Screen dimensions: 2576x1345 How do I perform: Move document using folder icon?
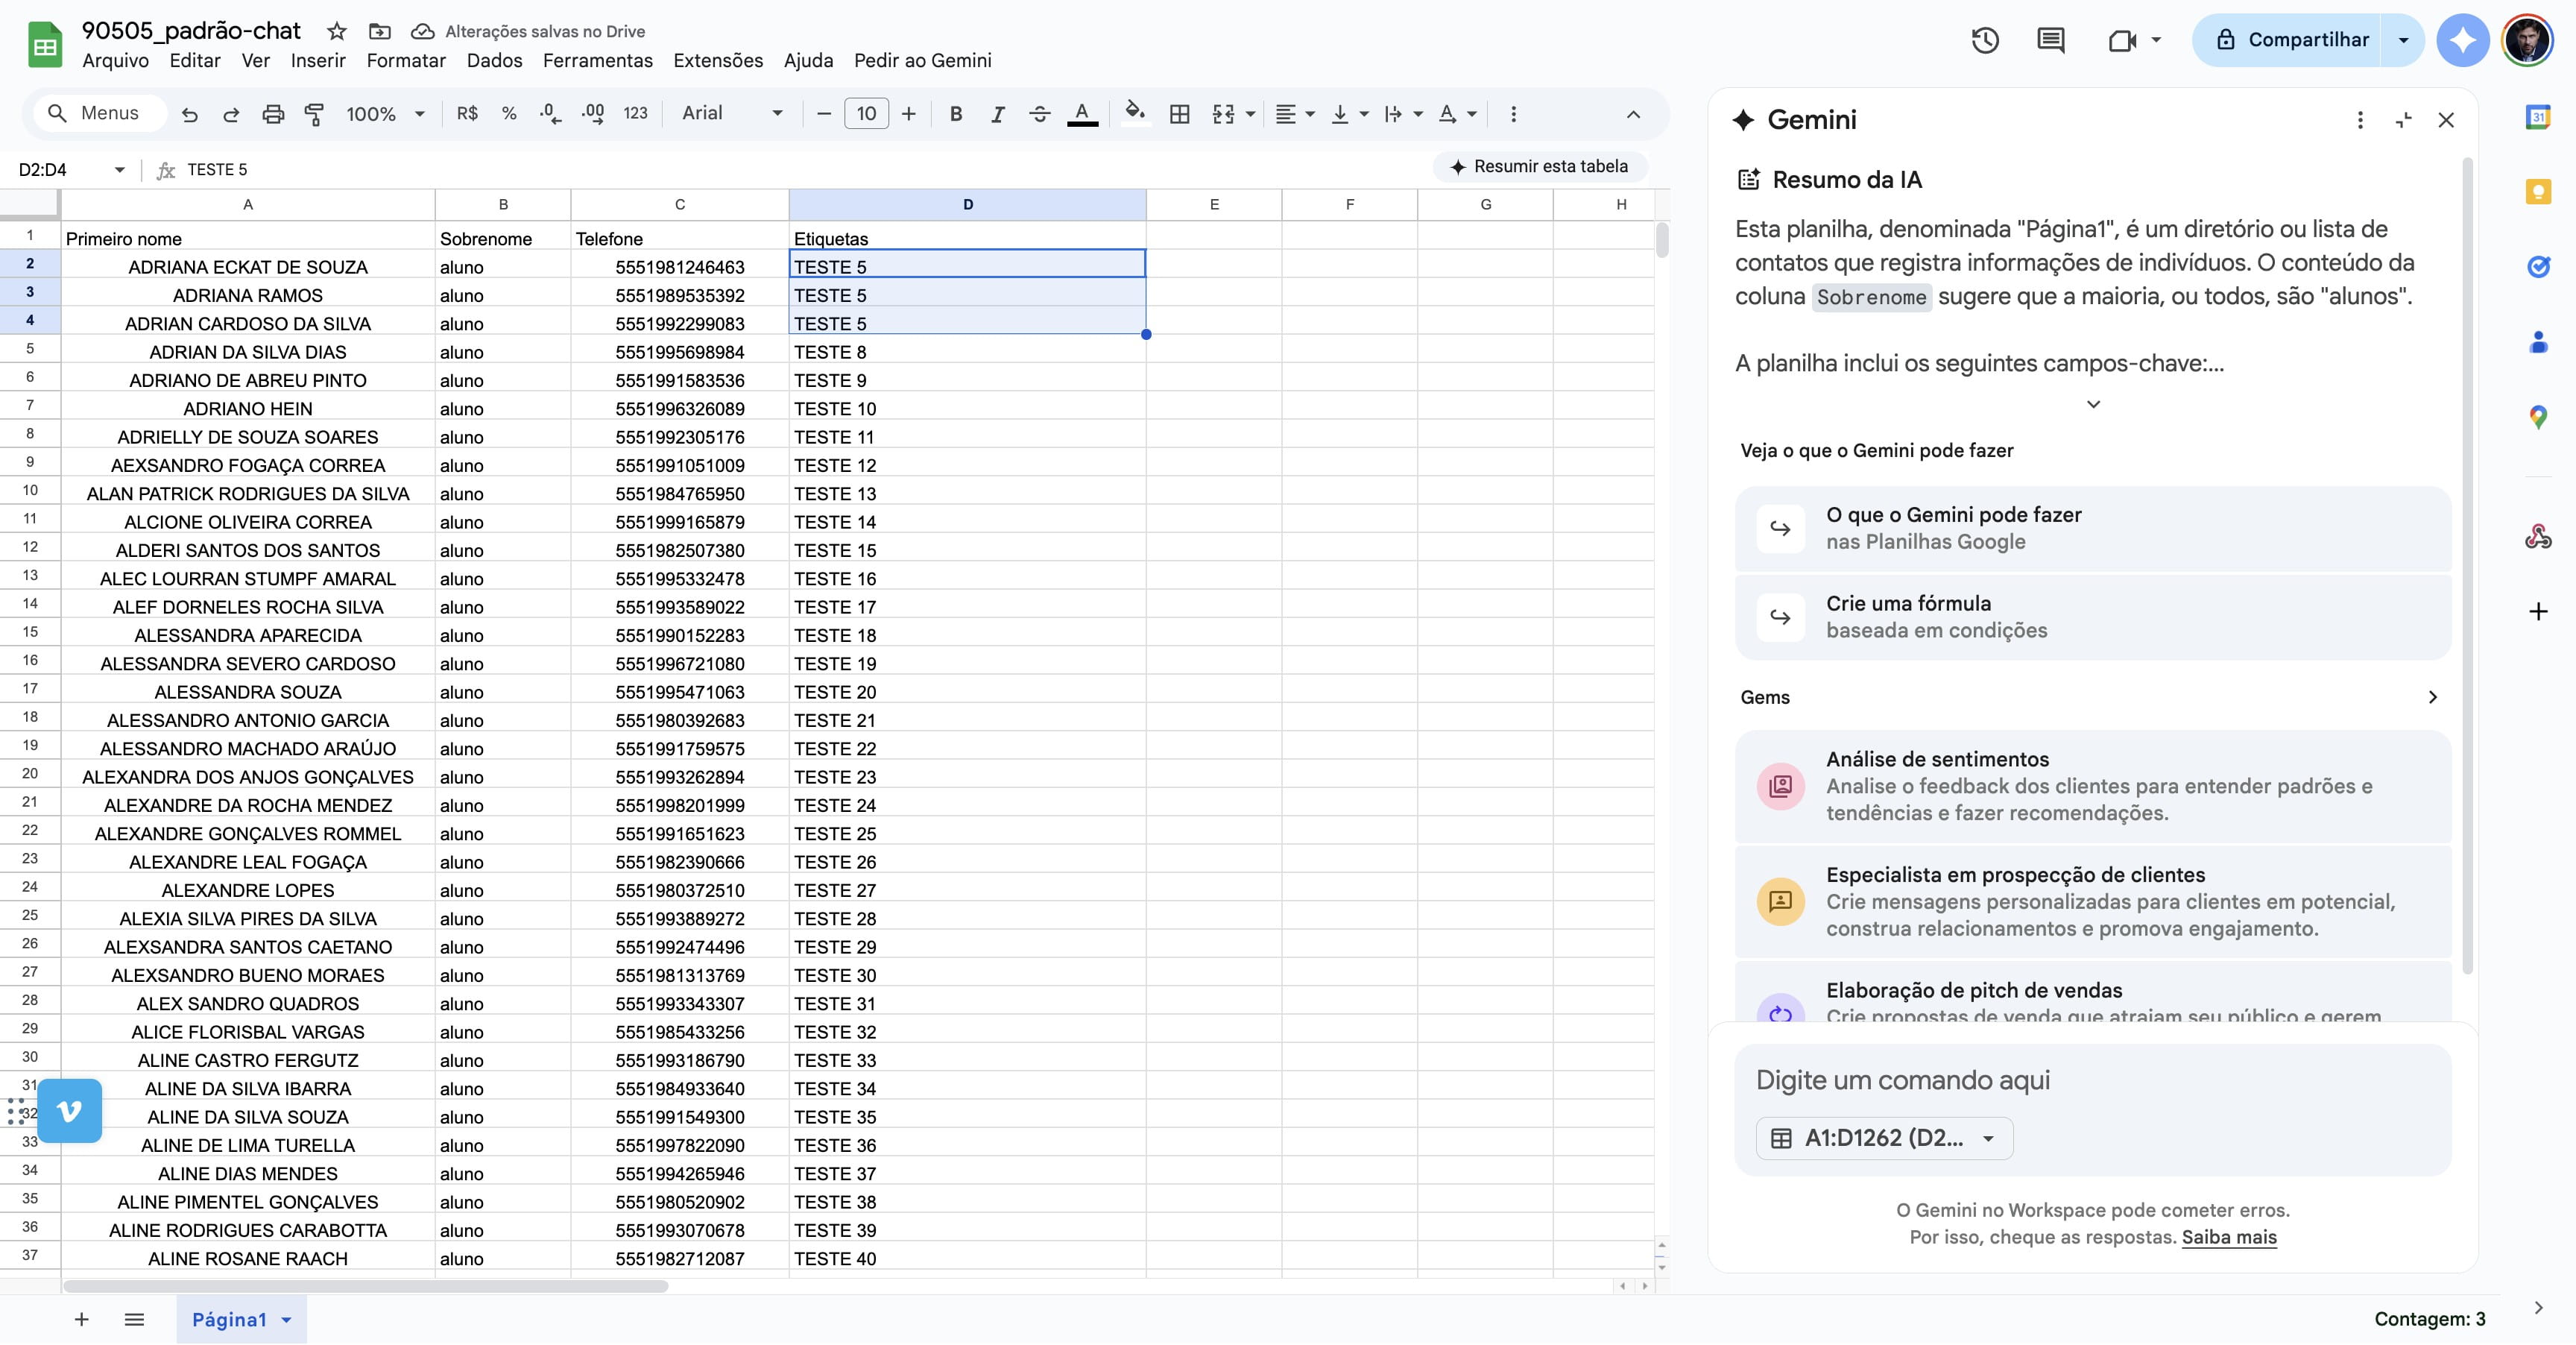pyautogui.click(x=379, y=31)
